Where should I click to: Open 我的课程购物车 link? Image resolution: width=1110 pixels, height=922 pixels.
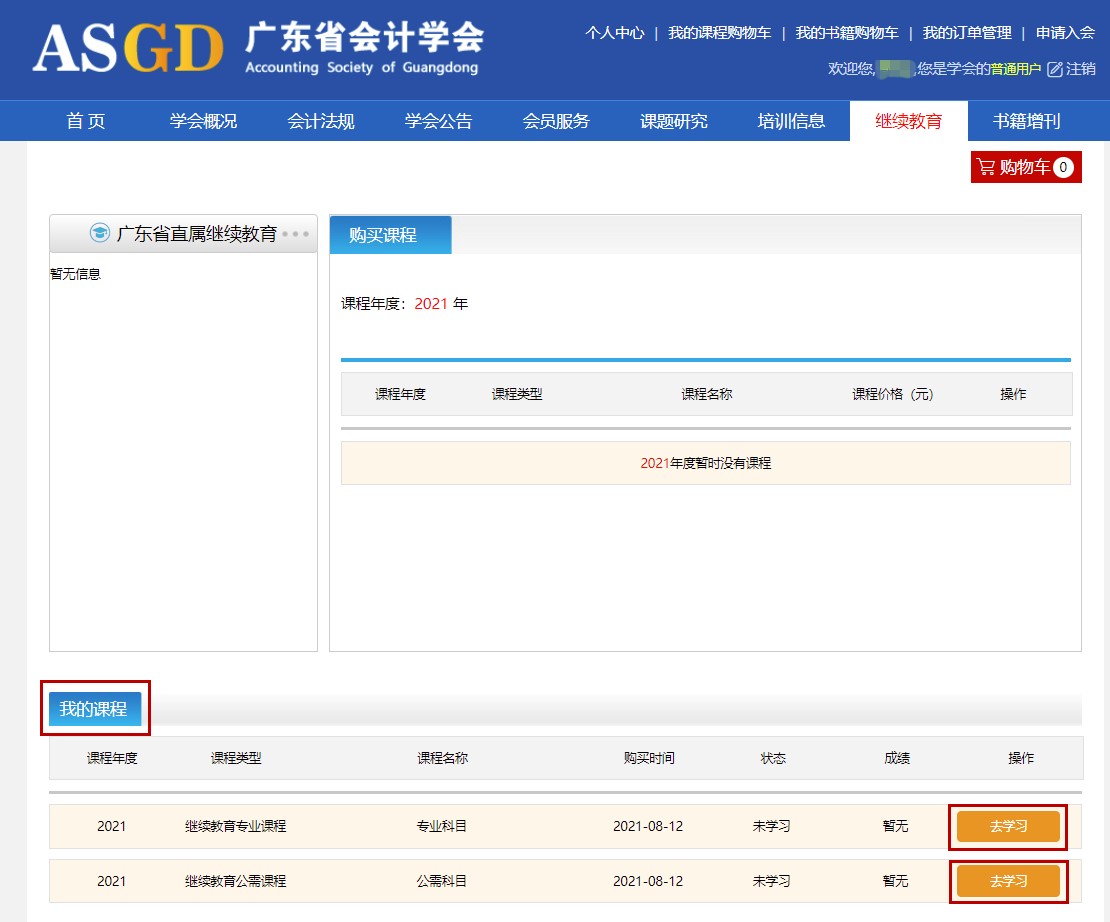[719, 33]
